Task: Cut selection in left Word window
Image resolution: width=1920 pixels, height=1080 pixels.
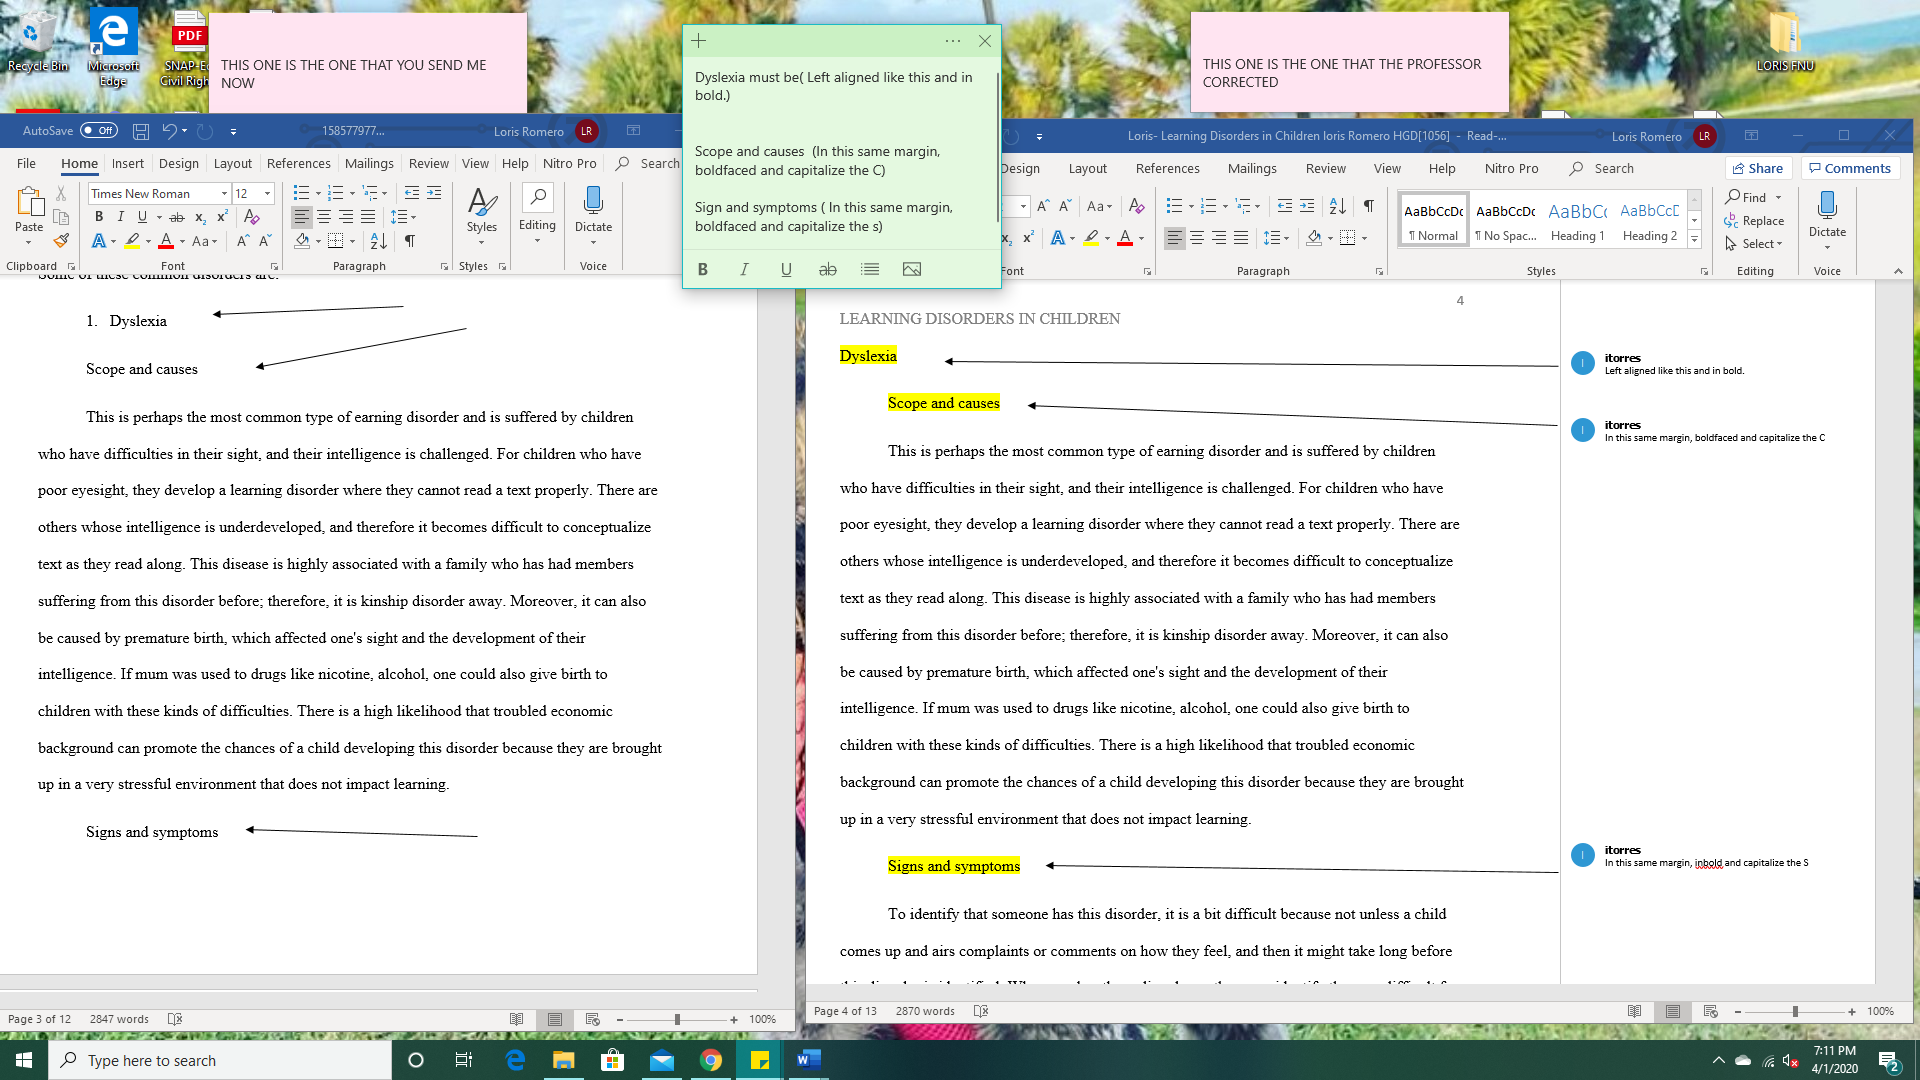Action: (x=61, y=193)
